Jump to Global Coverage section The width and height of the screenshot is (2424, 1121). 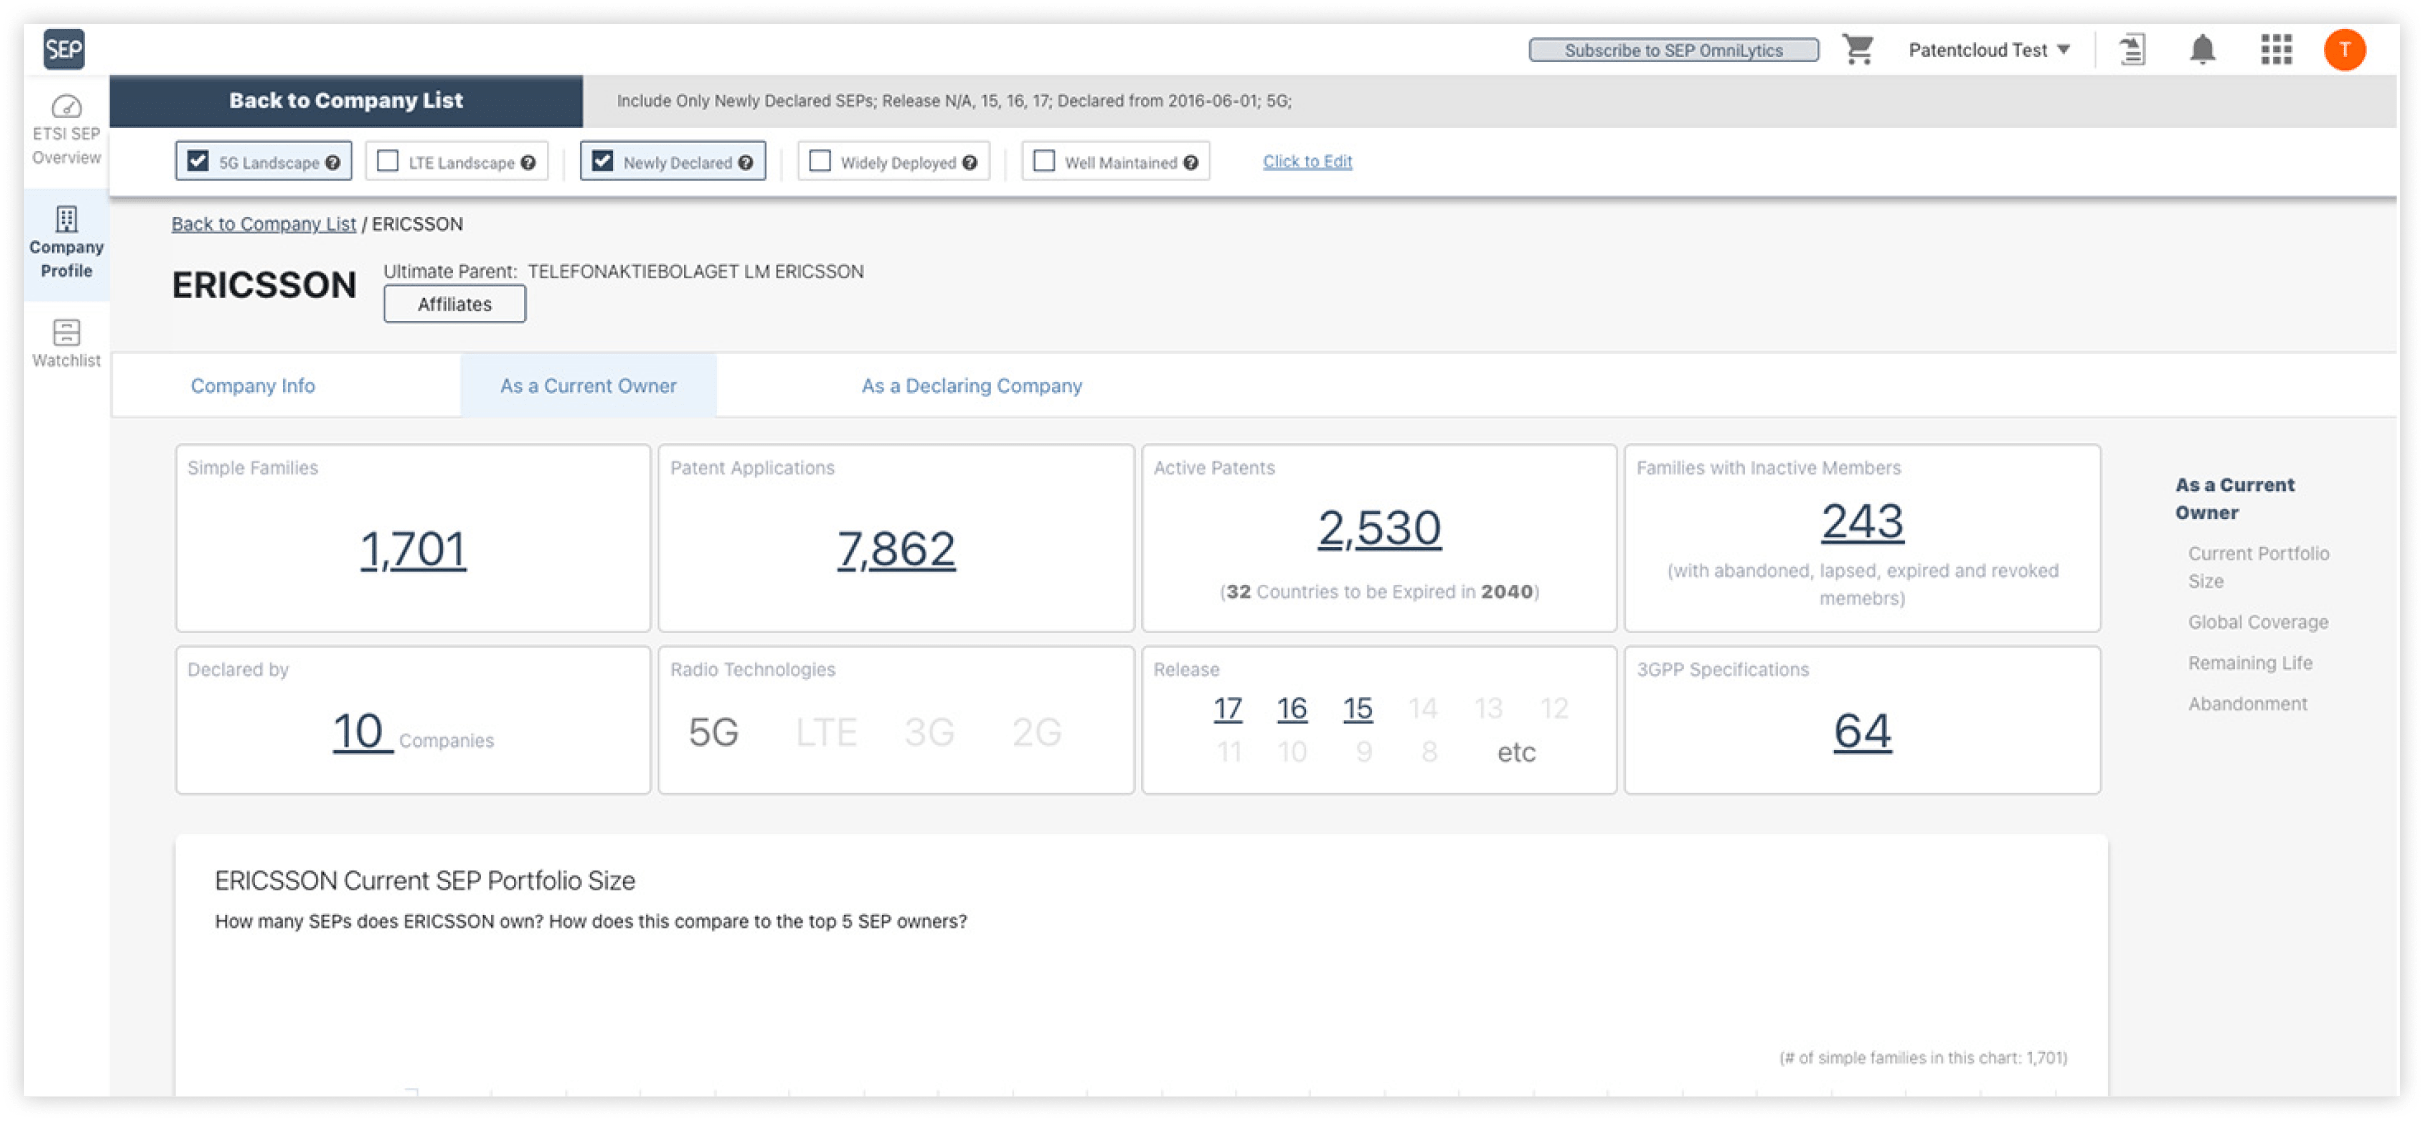click(2258, 622)
